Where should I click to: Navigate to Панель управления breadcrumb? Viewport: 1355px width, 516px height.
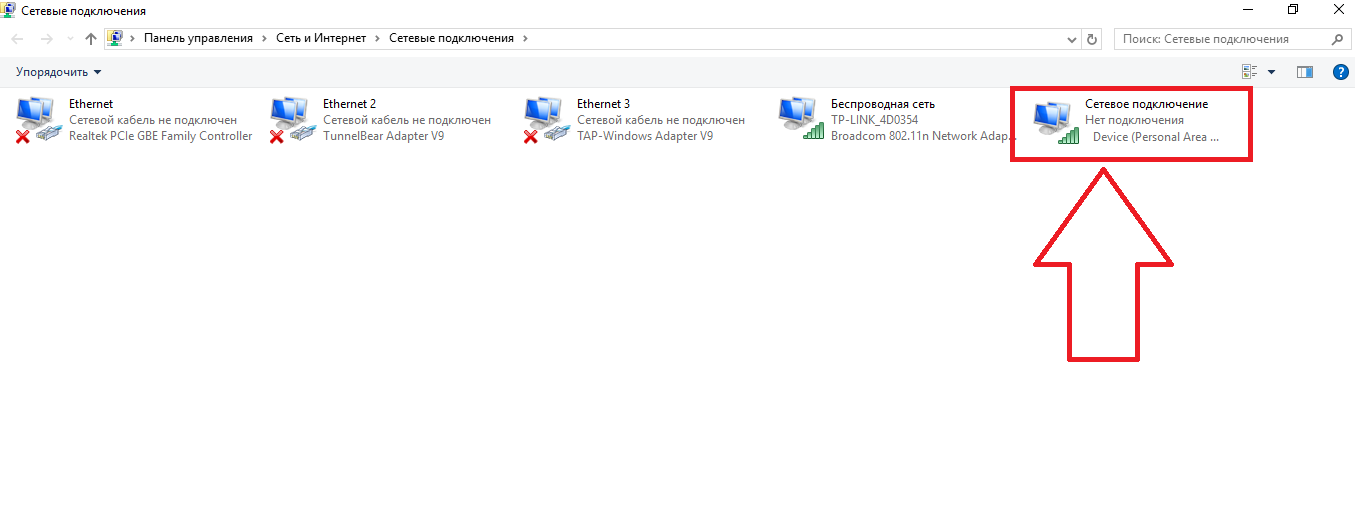(x=198, y=38)
